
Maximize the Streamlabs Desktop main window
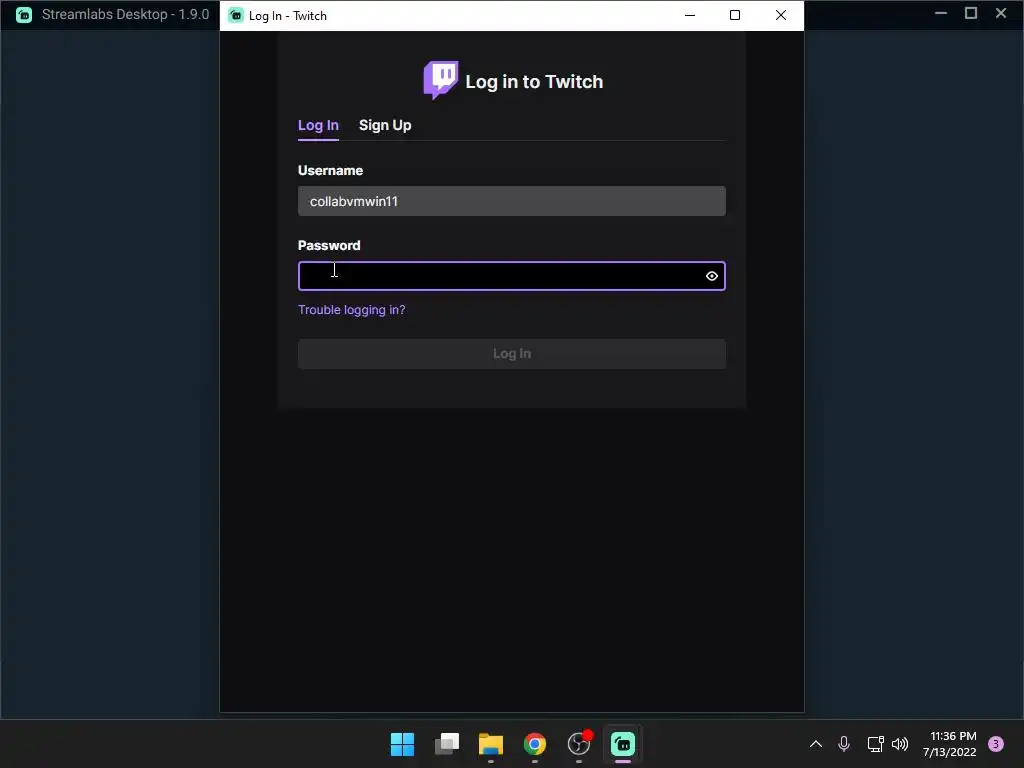click(x=970, y=13)
